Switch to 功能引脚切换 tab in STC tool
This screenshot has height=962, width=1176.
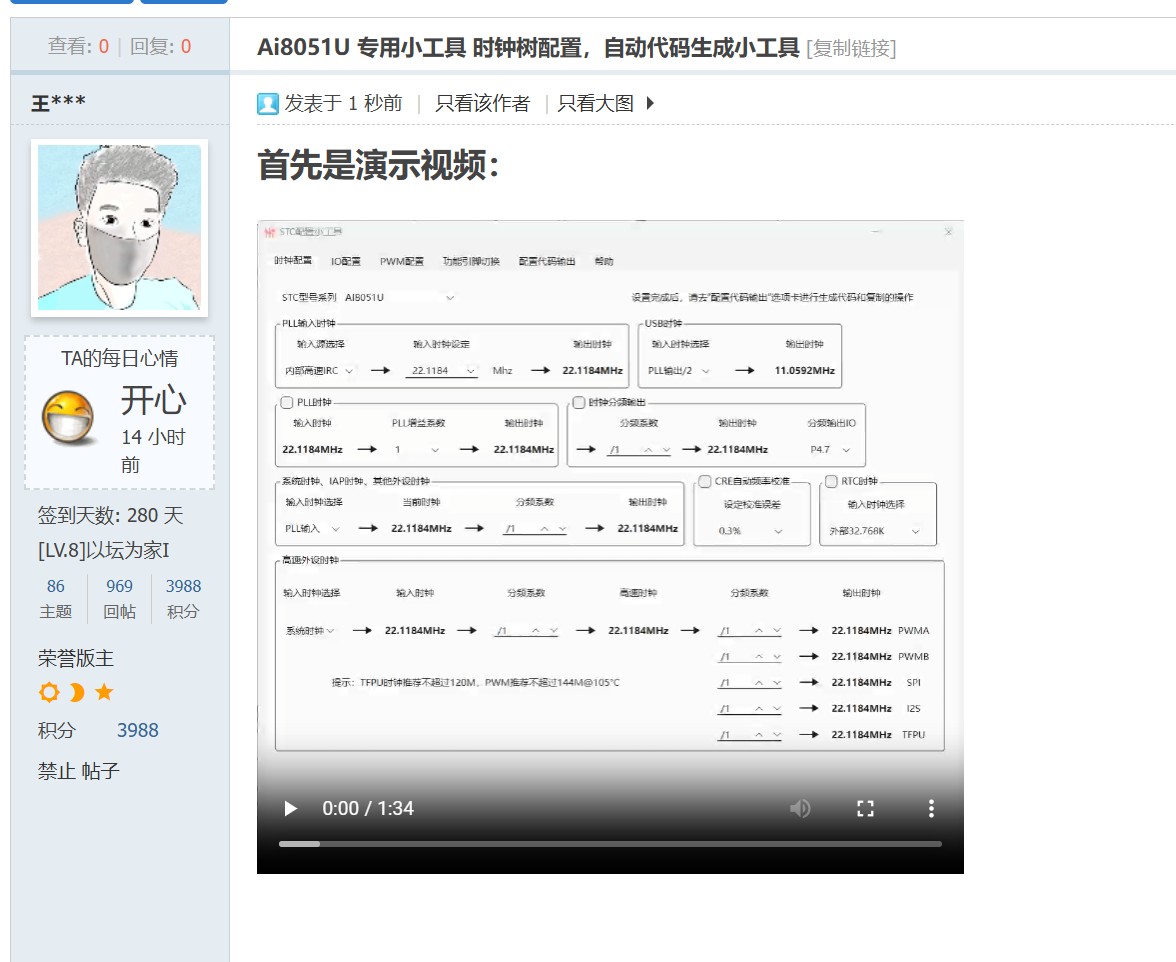(471, 261)
